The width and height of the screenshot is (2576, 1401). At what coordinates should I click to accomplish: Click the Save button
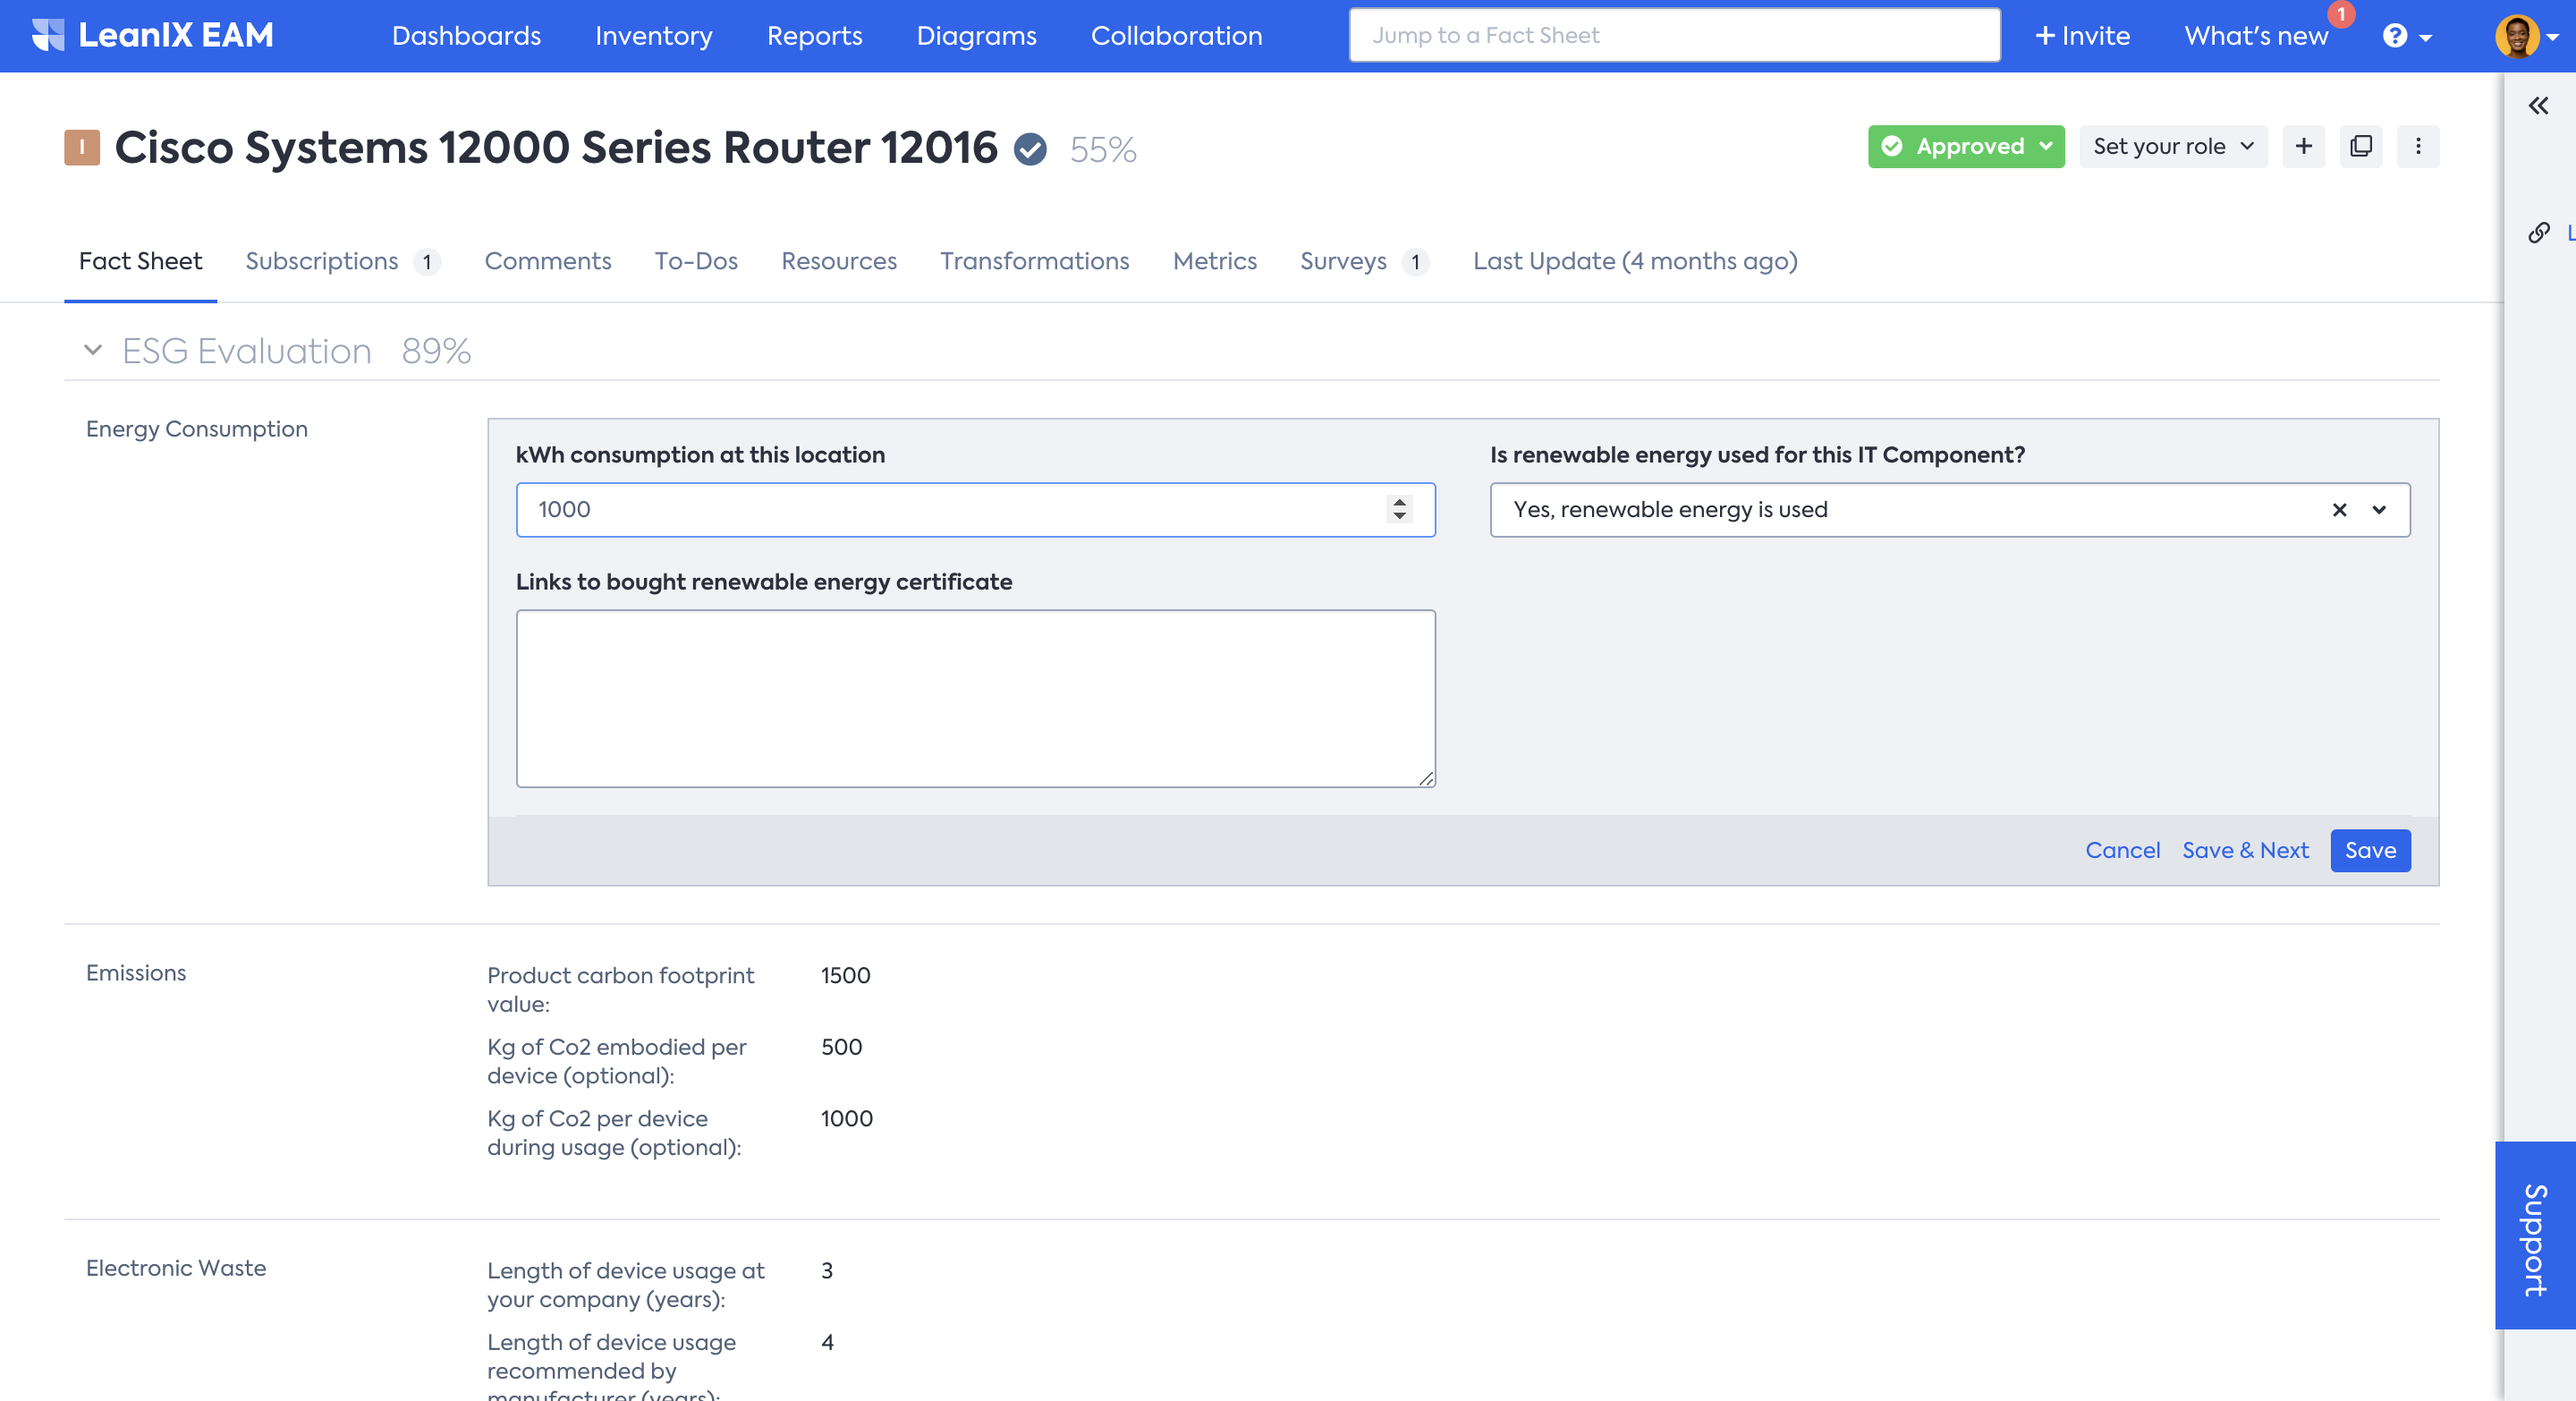coord(2369,850)
